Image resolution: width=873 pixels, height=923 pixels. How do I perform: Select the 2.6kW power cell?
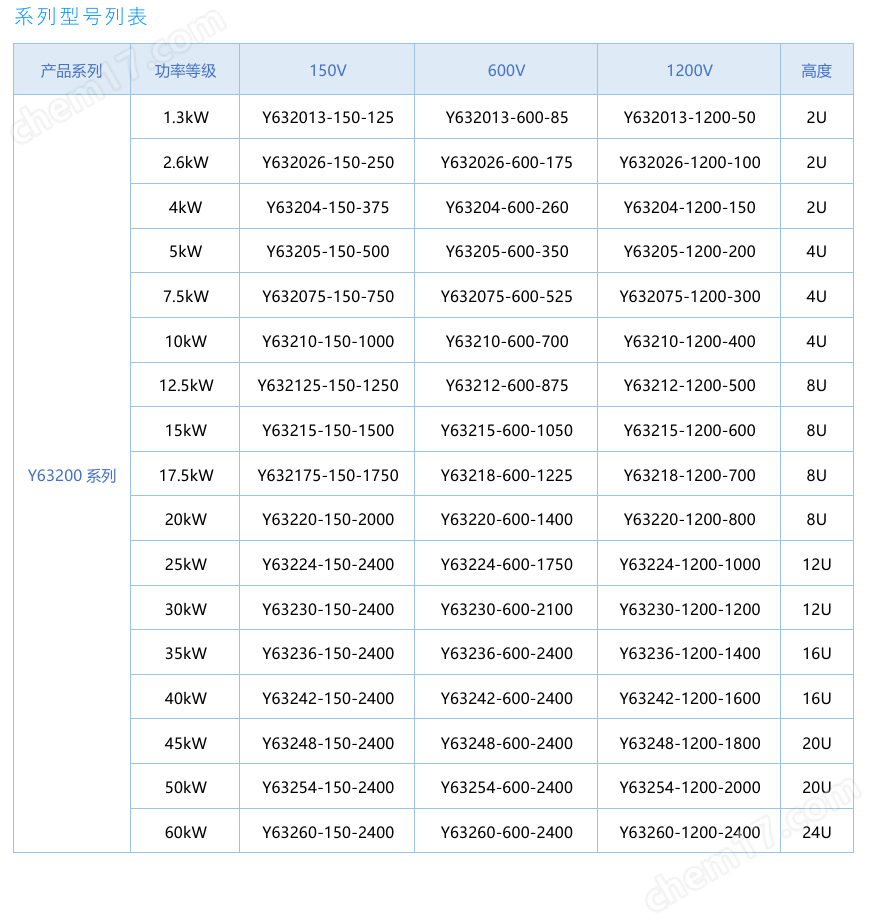(185, 162)
